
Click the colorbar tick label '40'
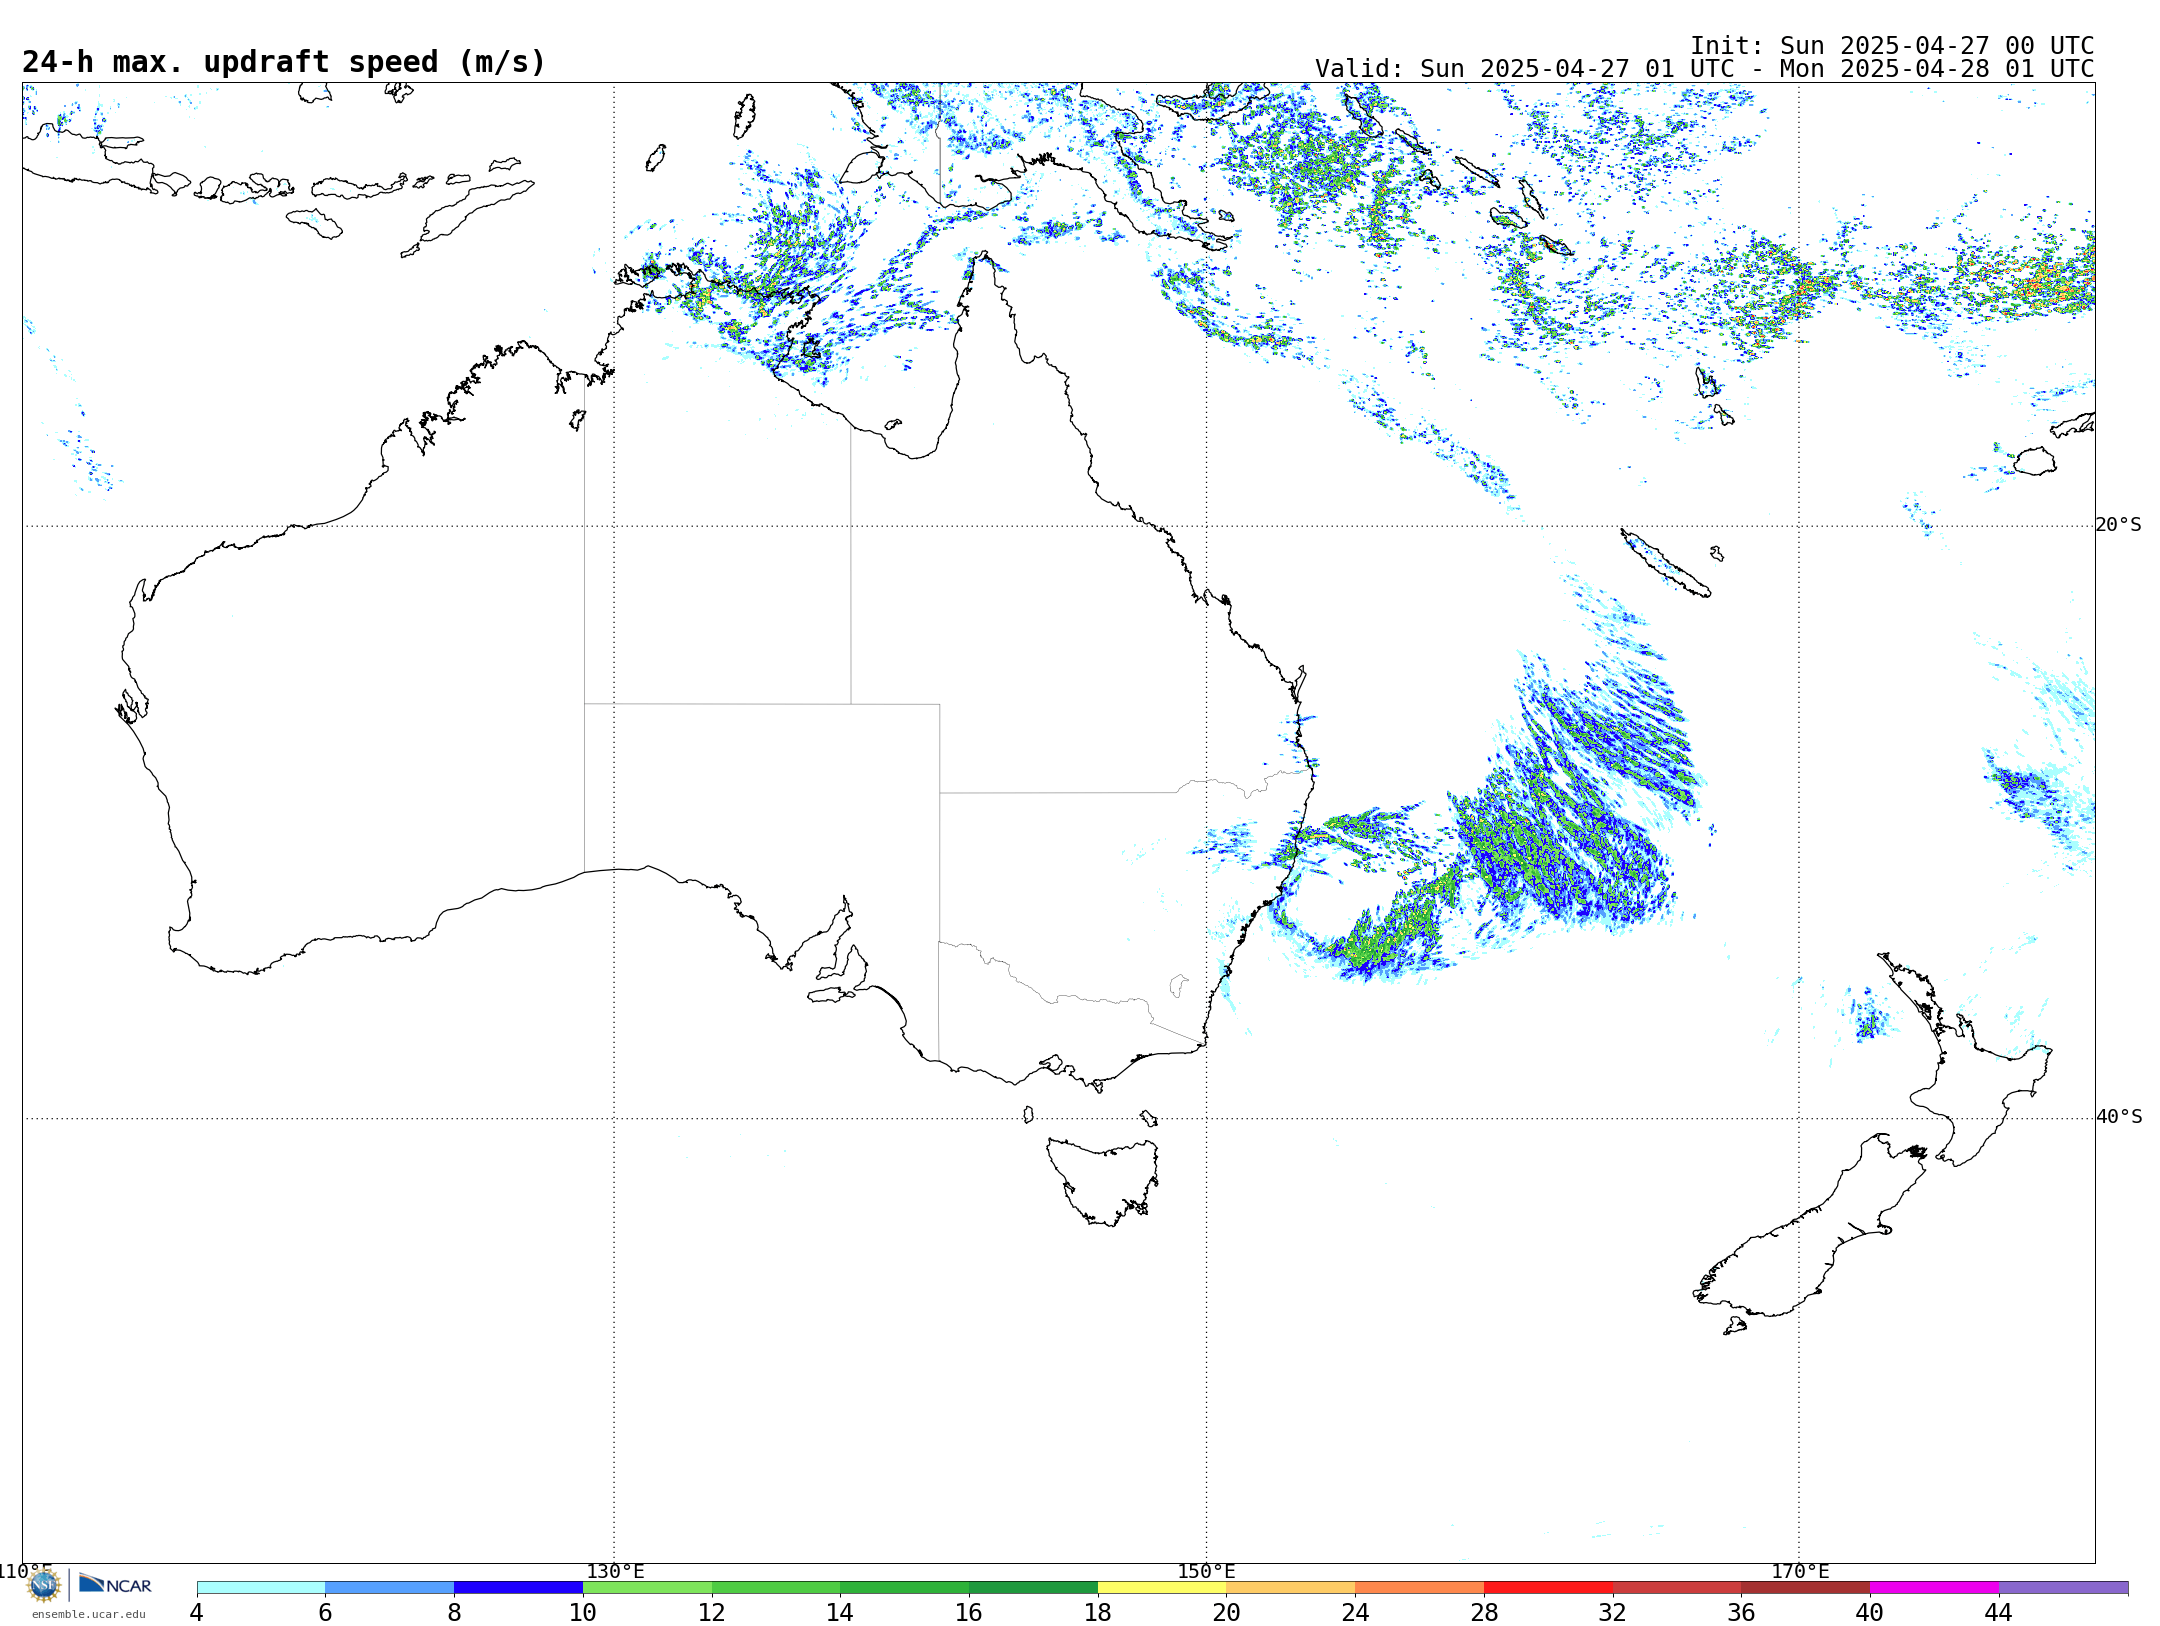pos(1870,1613)
